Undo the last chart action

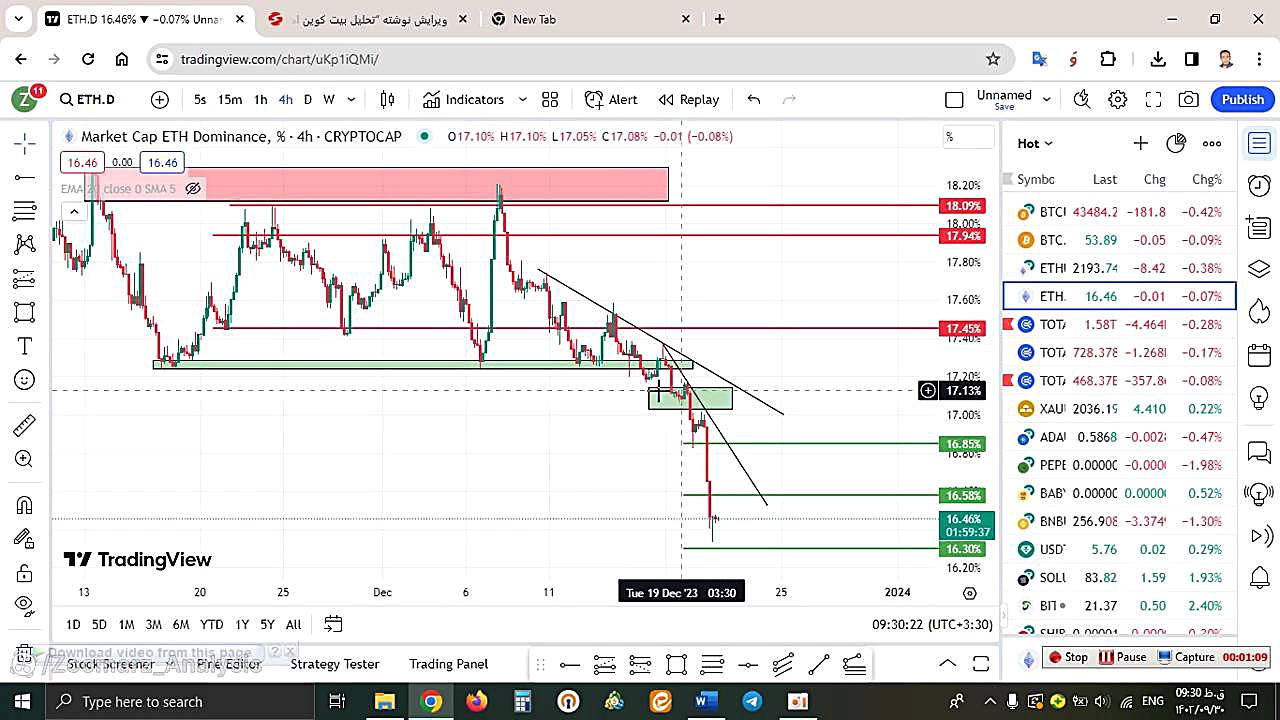[754, 99]
